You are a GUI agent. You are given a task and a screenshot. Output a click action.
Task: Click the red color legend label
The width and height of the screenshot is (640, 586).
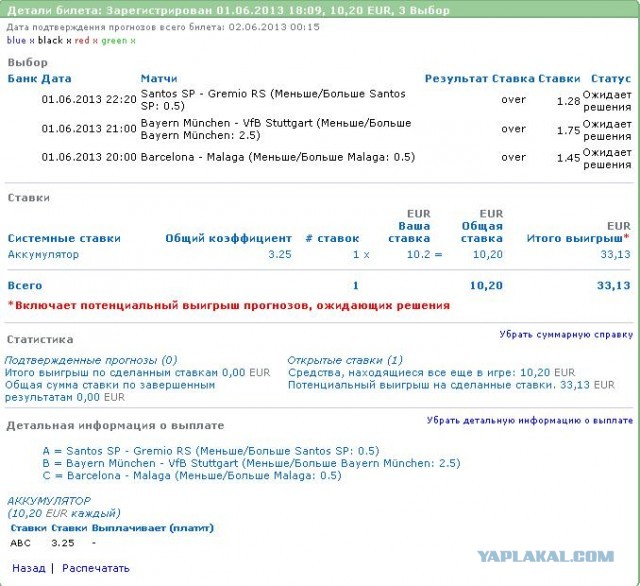pyautogui.click(x=81, y=41)
